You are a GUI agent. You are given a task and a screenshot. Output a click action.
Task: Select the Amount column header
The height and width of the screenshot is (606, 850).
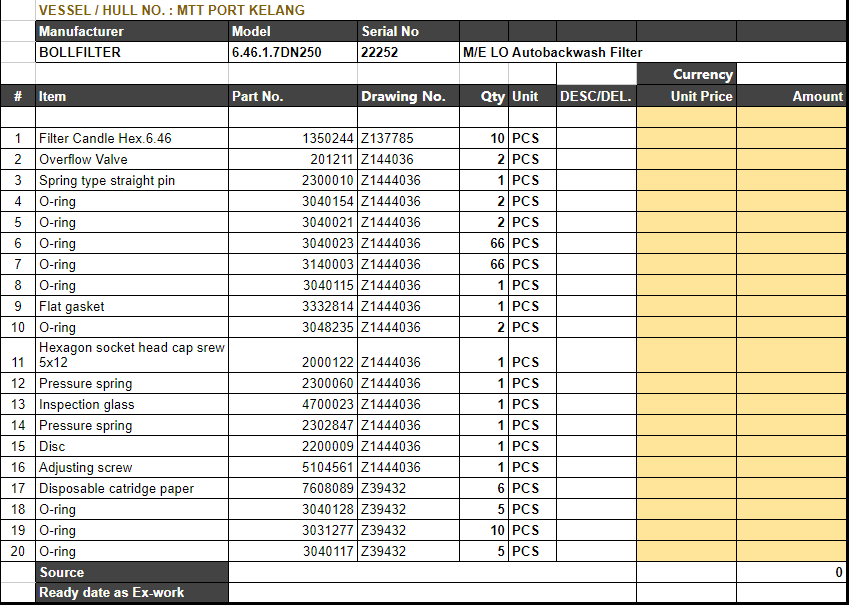tap(792, 96)
